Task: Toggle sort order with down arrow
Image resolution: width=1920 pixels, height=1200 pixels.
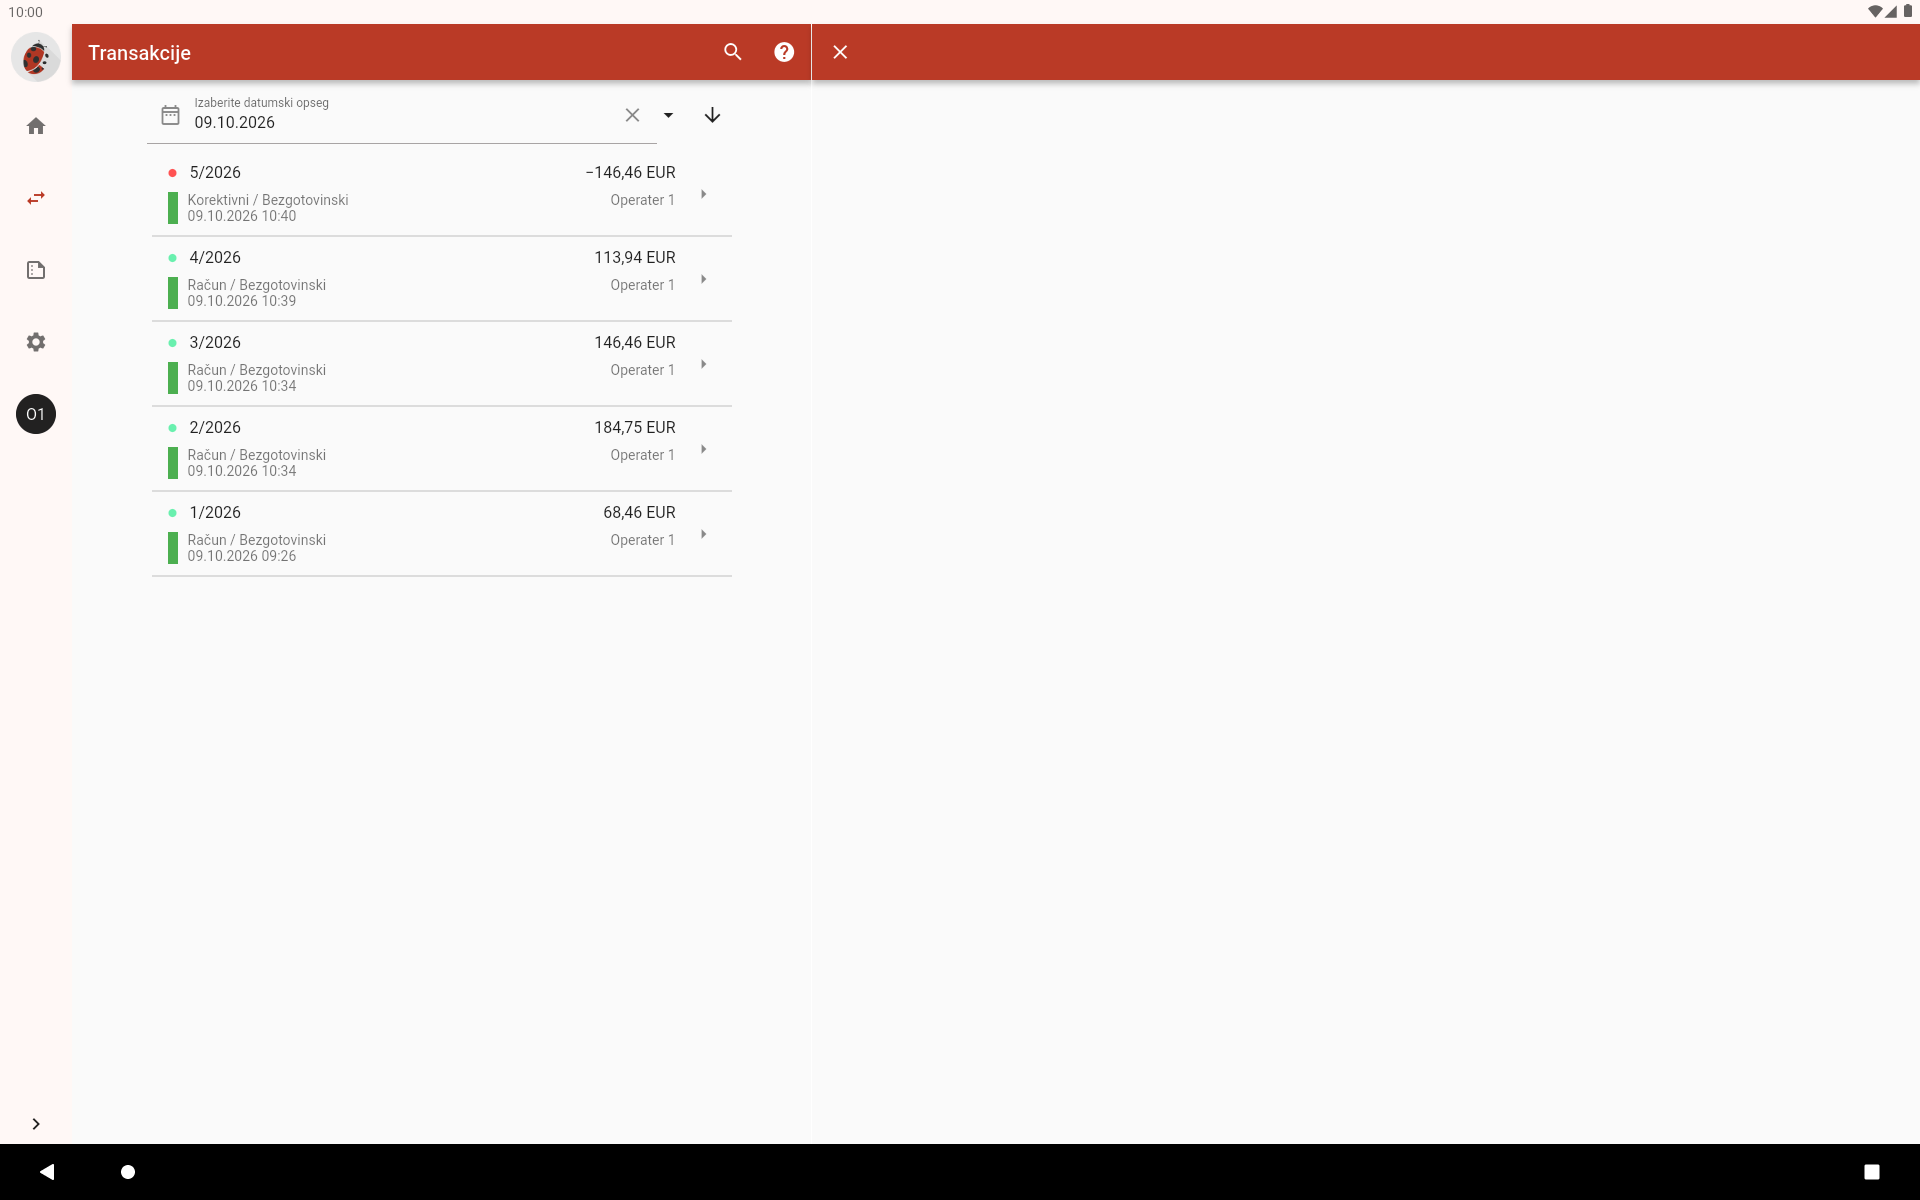Action: [712, 115]
